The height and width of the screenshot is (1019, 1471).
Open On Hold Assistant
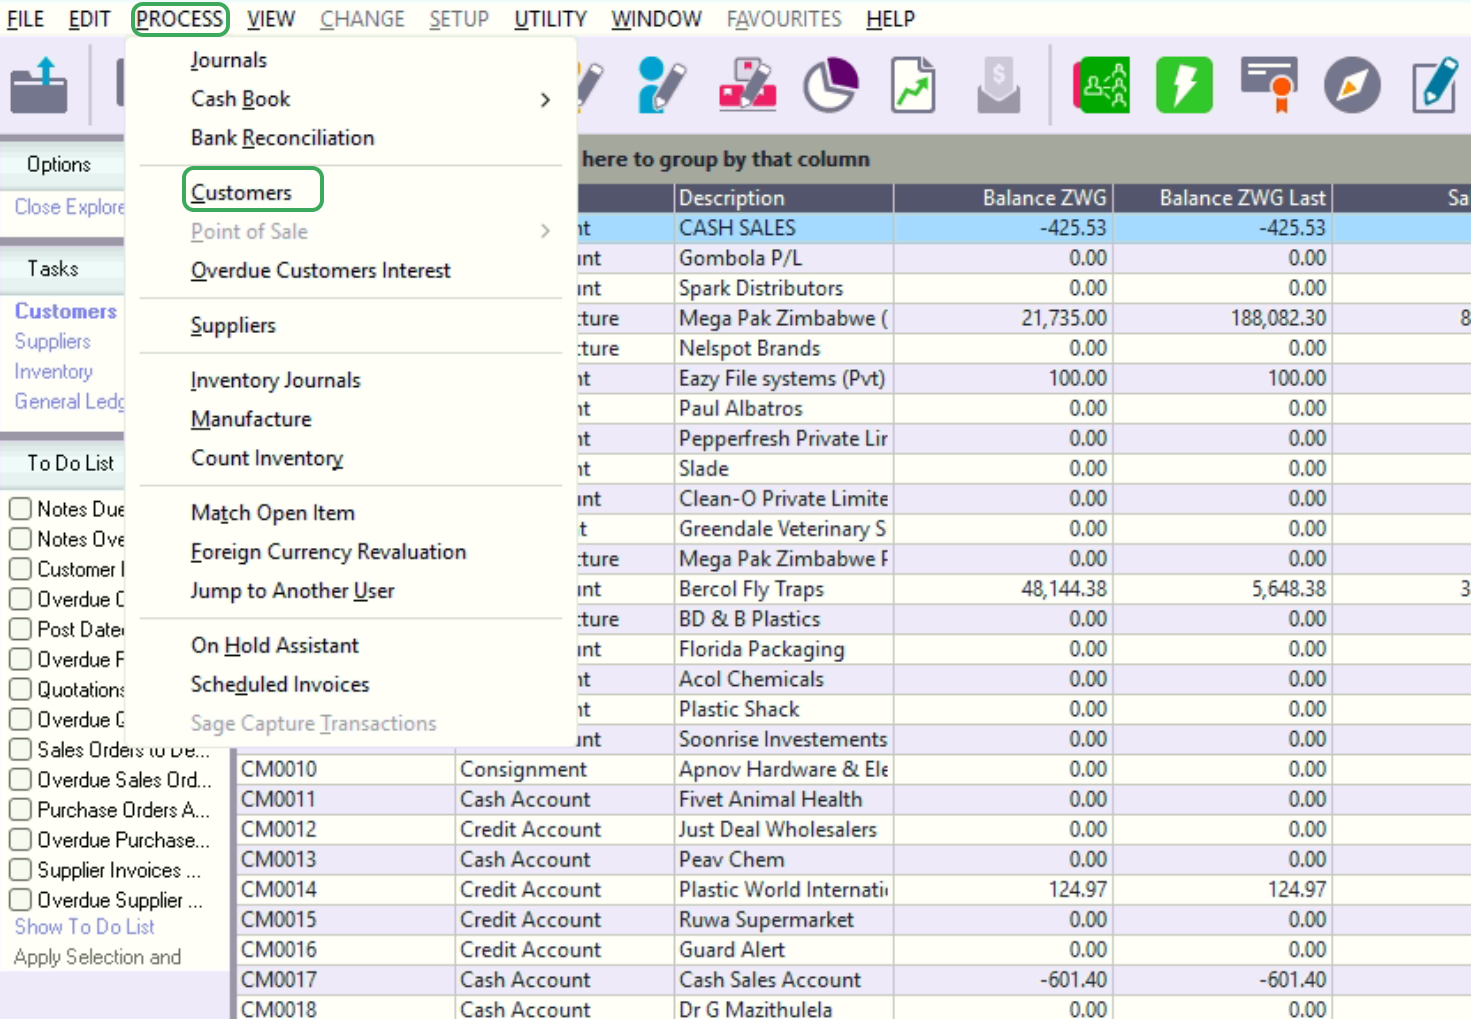274,646
